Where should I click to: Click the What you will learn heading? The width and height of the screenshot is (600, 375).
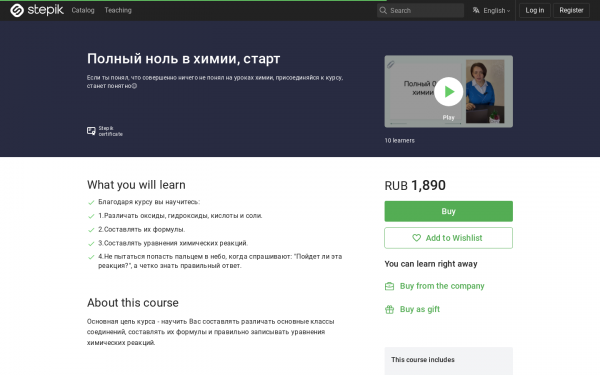136,185
